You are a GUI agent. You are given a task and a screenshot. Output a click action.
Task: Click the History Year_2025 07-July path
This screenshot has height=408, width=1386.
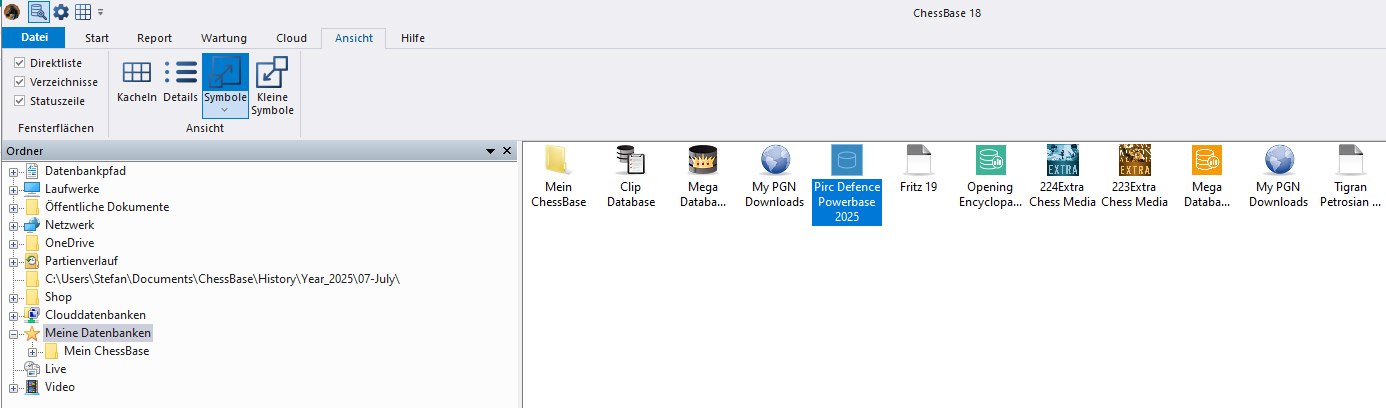[x=228, y=279]
